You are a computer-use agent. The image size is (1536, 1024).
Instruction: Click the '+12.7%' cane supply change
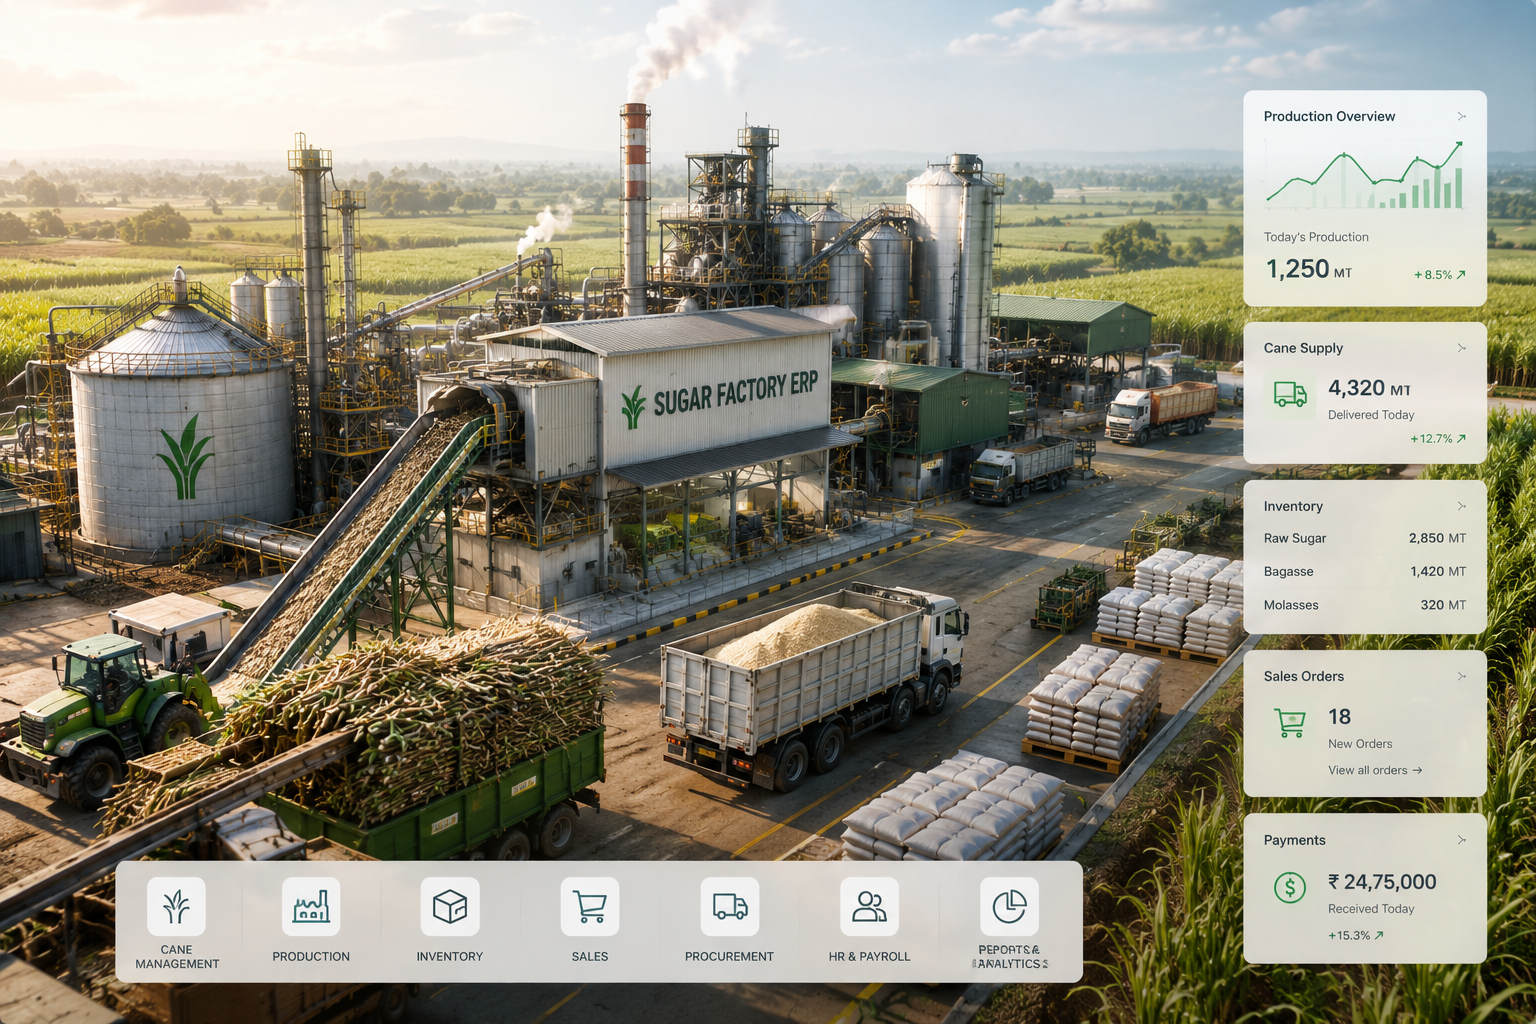click(x=1438, y=438)
